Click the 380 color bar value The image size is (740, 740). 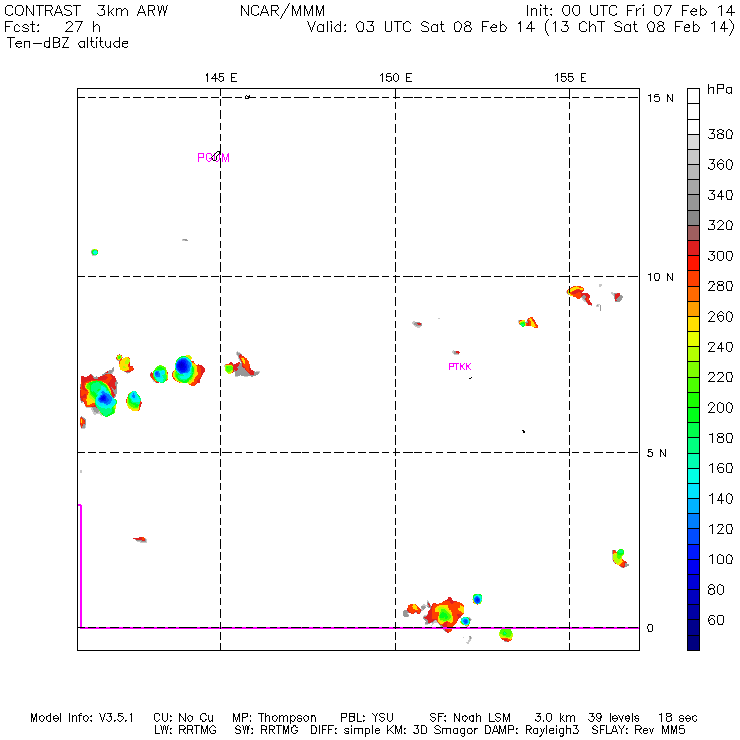tap(720, 135)
